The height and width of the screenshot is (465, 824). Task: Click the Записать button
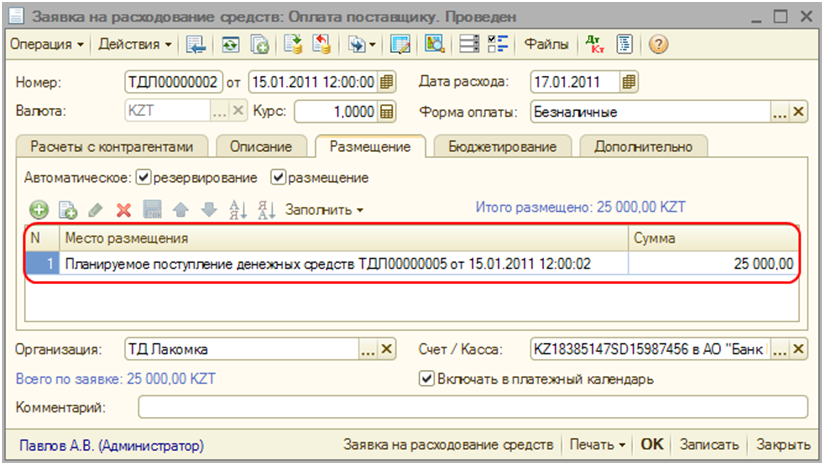pos(708,445)
